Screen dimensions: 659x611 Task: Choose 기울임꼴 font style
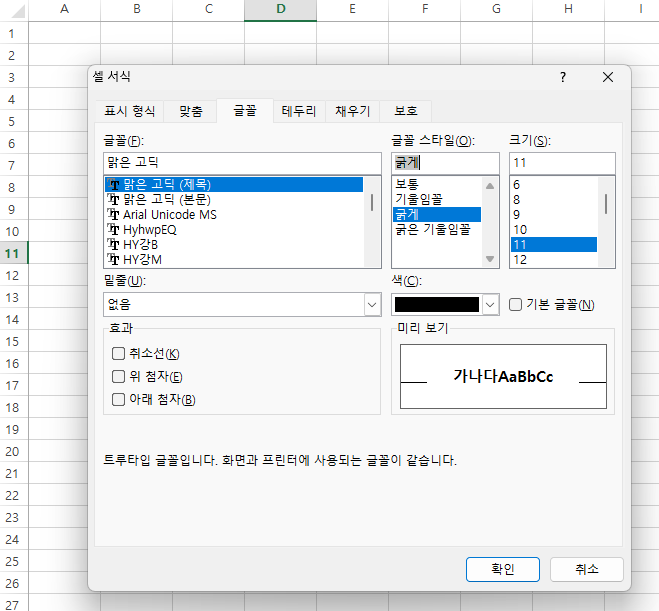(x=437, y=200)
